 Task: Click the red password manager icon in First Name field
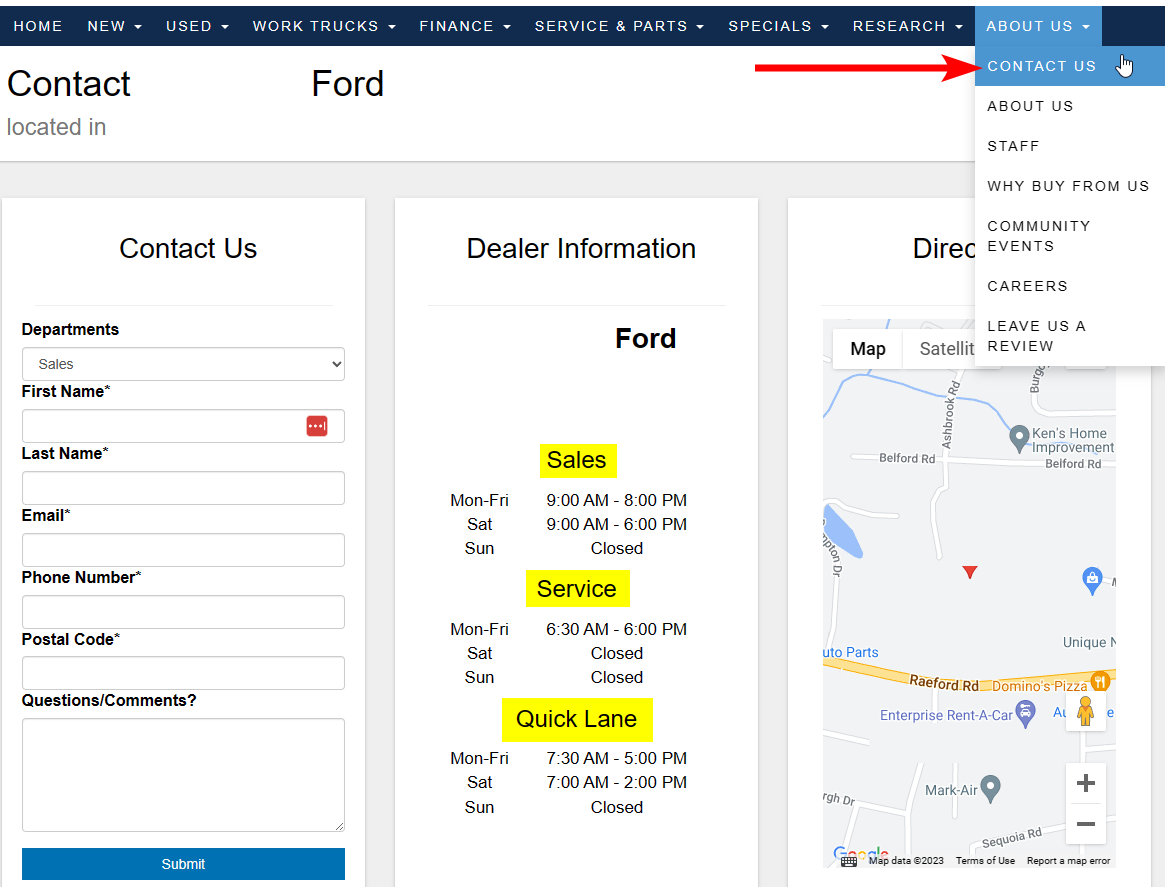click(317, 426)
